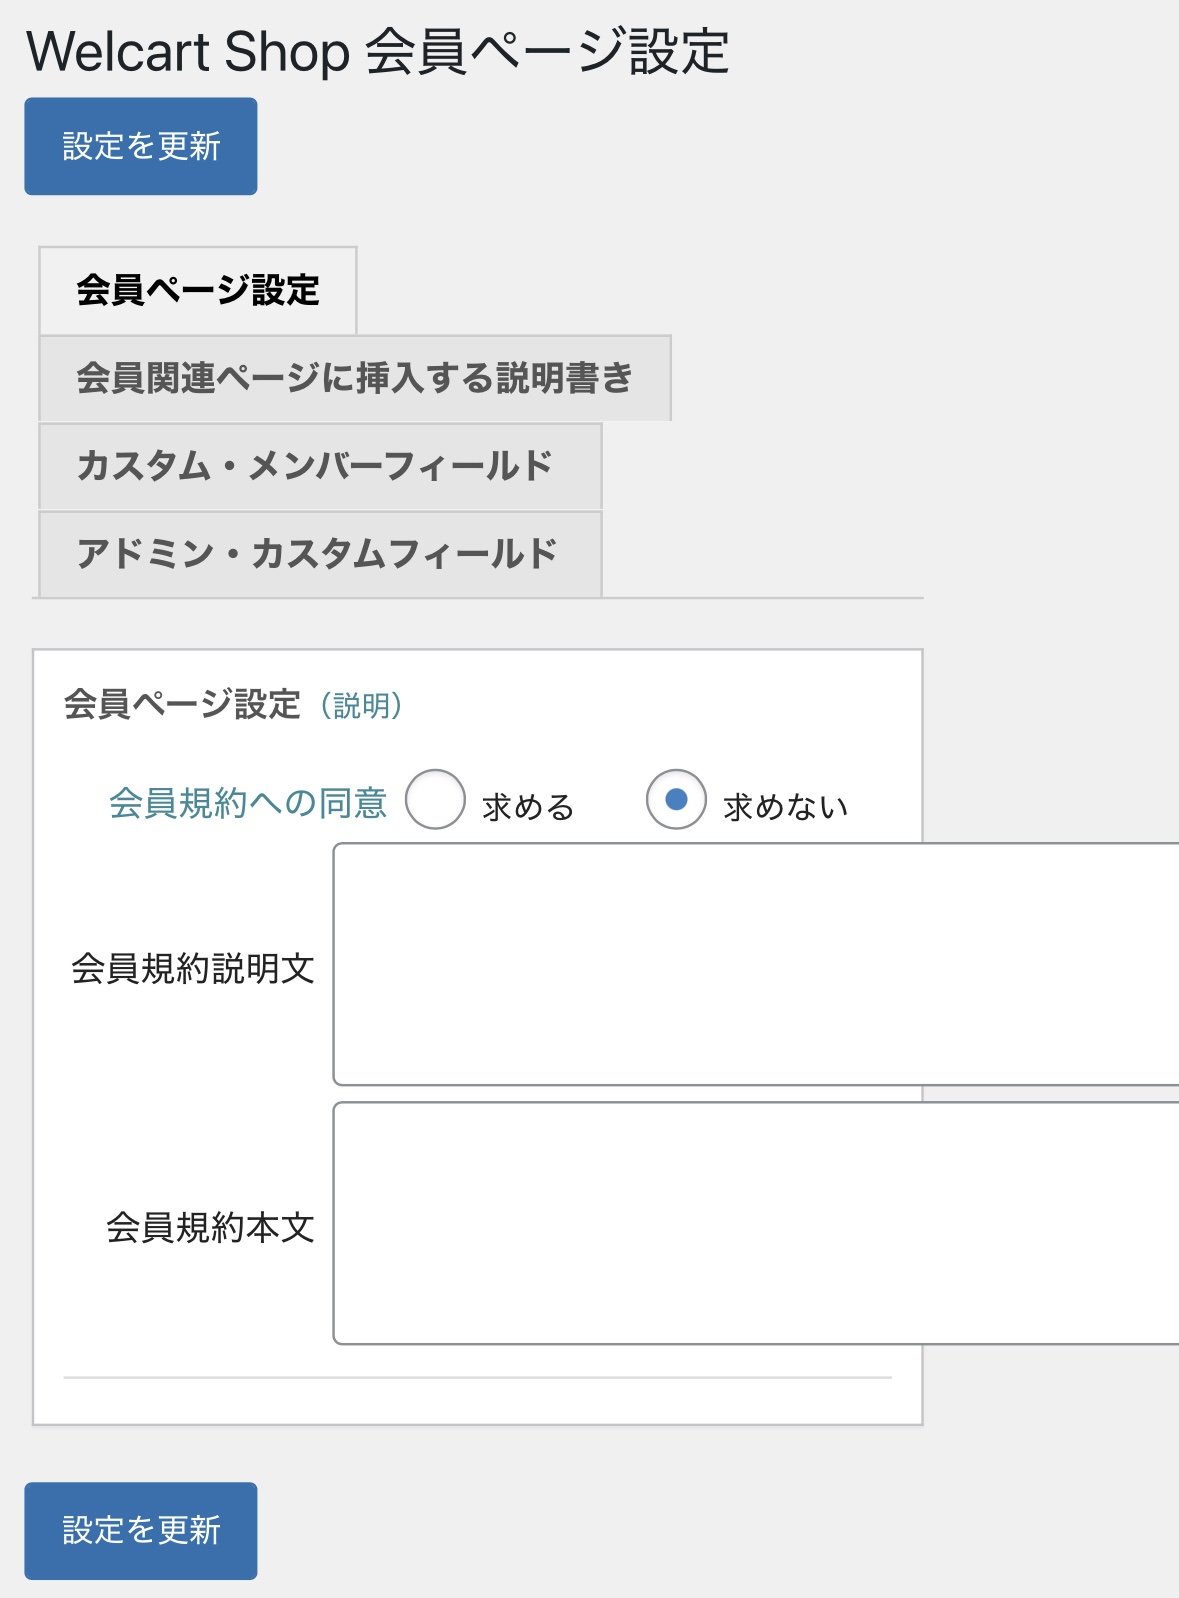Open the カスタム・メンバーフィールド tab

(x=320, y=467)
